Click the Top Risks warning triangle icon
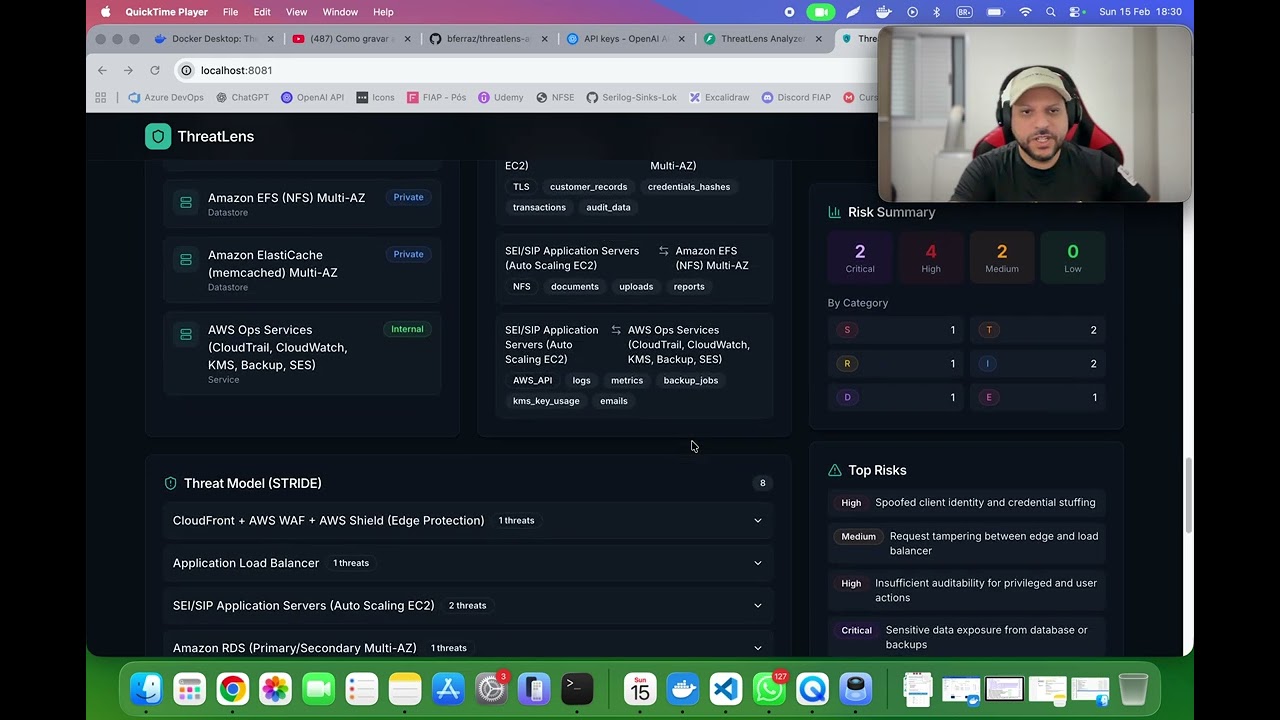This screenshot has width=1280, height=720. coord(834,470)
